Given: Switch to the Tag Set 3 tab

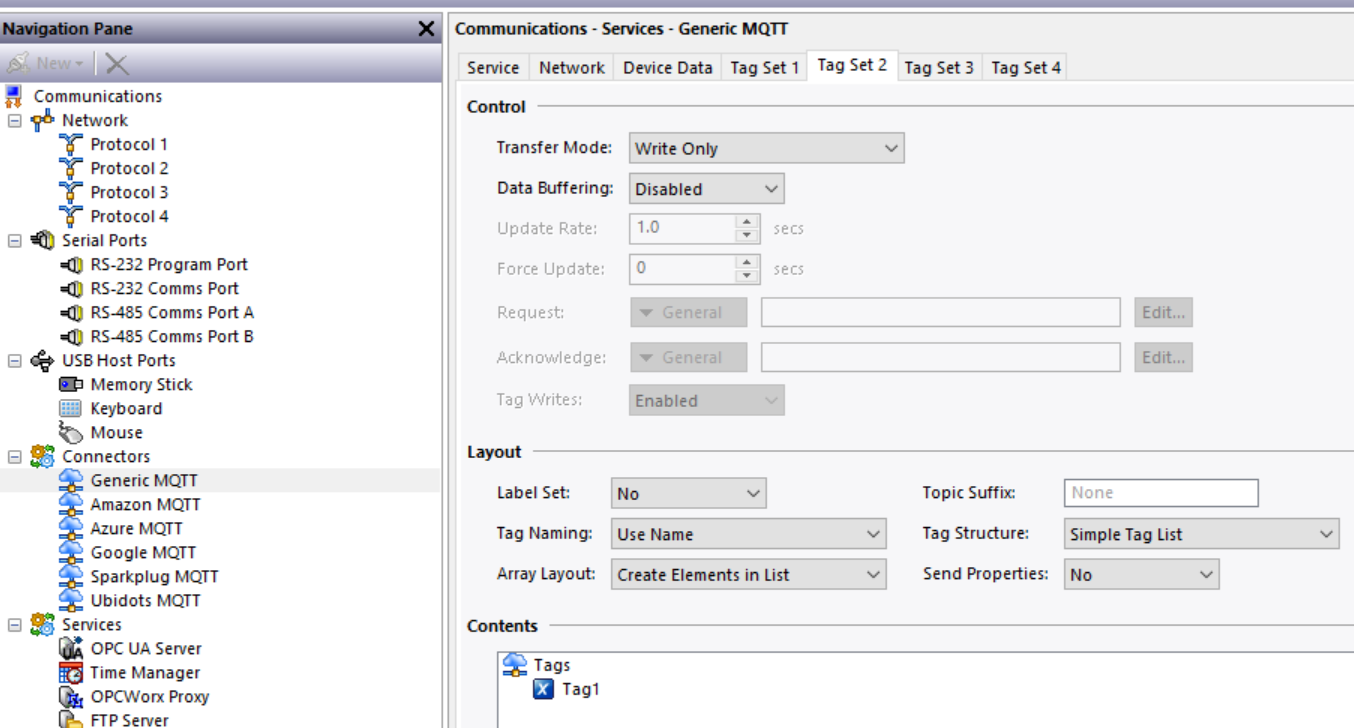Looking at the screenshot, I should click(x=939, y=67).
